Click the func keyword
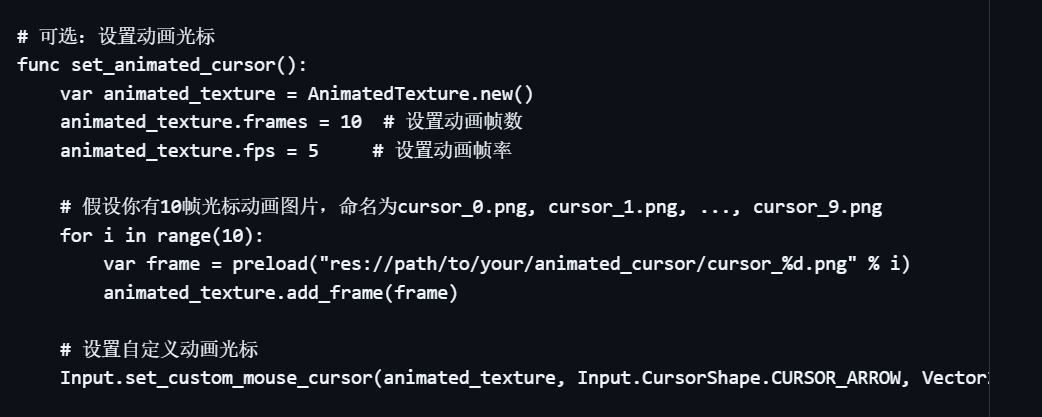The height and width of the screenshot is (417, 1042). [x=38, y=65]
